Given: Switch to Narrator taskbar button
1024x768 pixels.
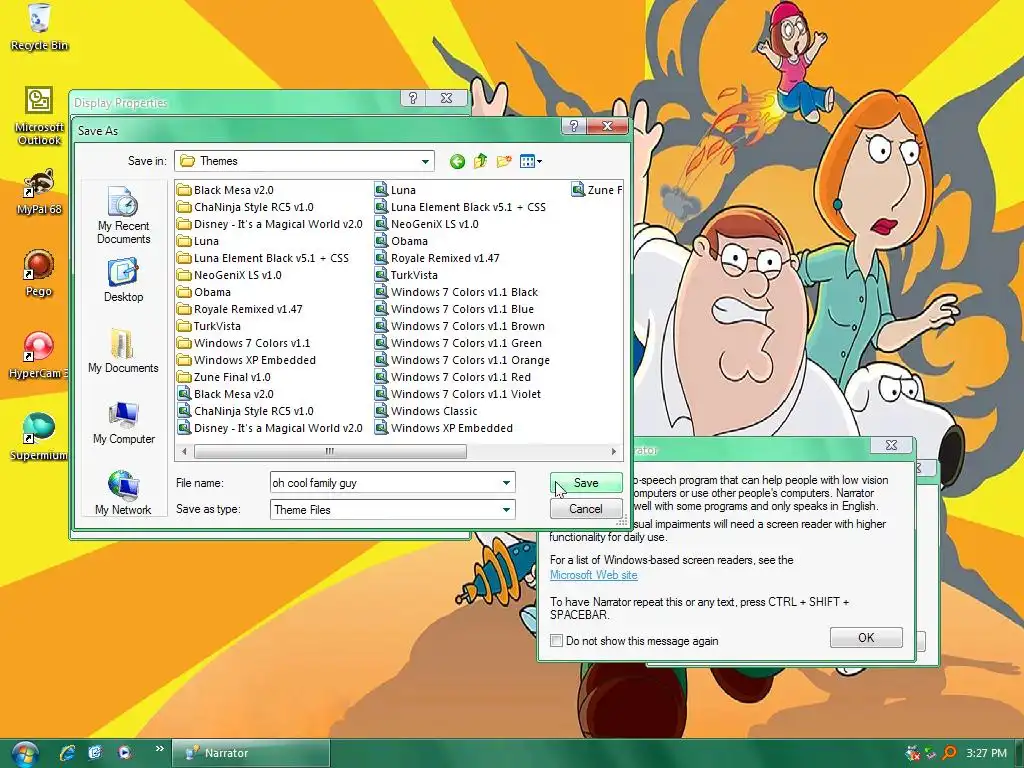Looking at the screenshot, I should 251,753.
